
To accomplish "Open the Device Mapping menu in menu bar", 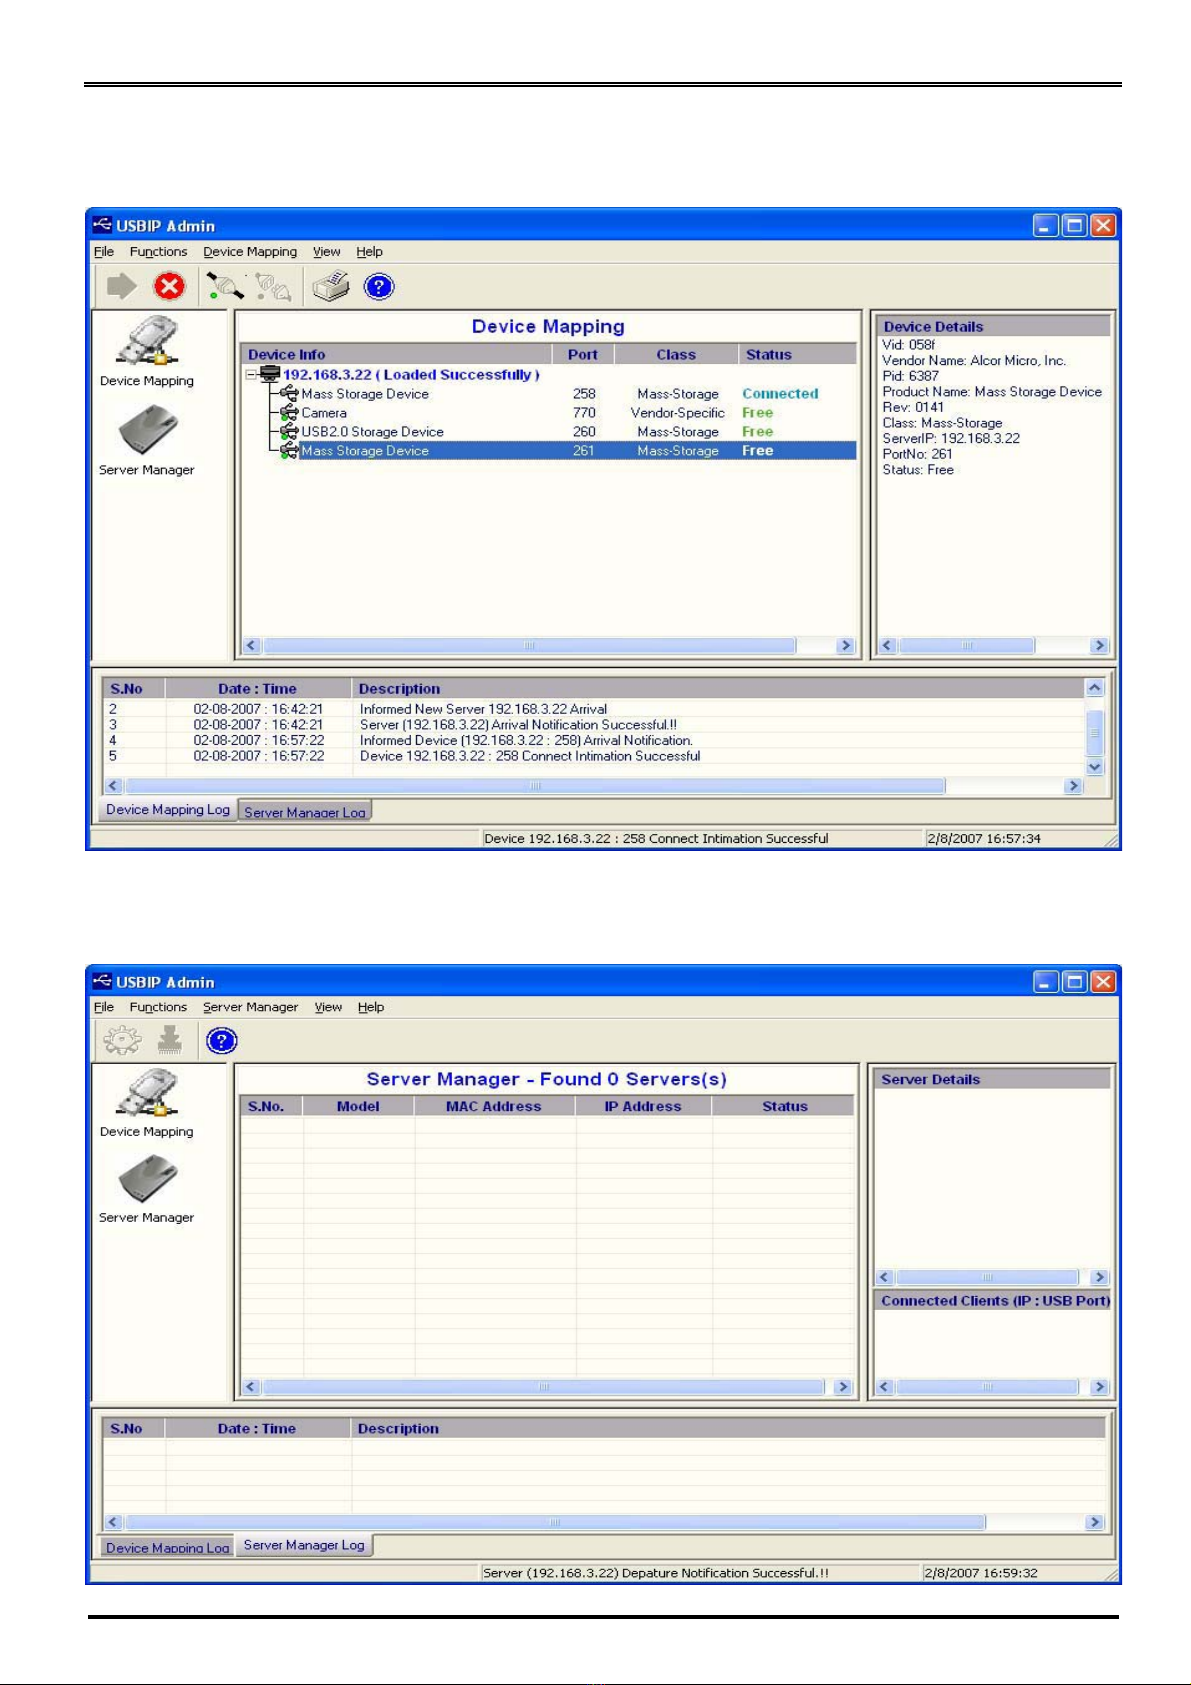I will [x=250, y=252].
